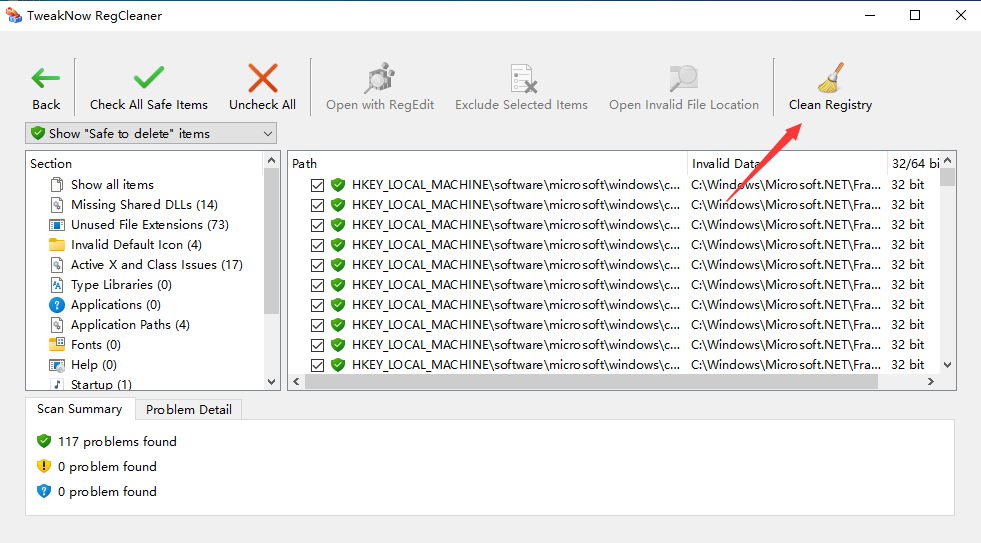Click the red Uncheck All cross icon
This screenshot has height=543, width=981.
point(263,78)
